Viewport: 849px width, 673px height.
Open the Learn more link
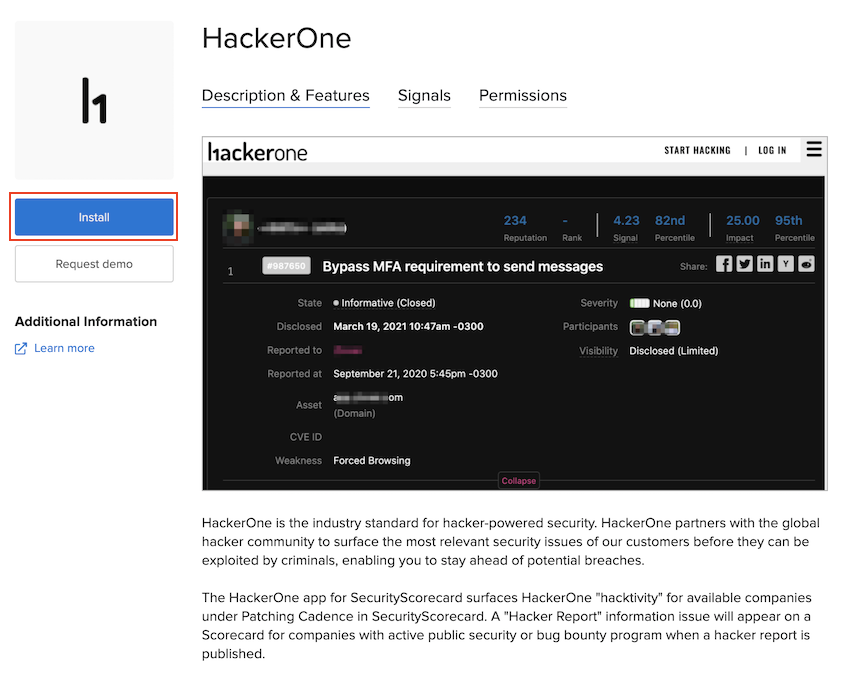point(64,348)
